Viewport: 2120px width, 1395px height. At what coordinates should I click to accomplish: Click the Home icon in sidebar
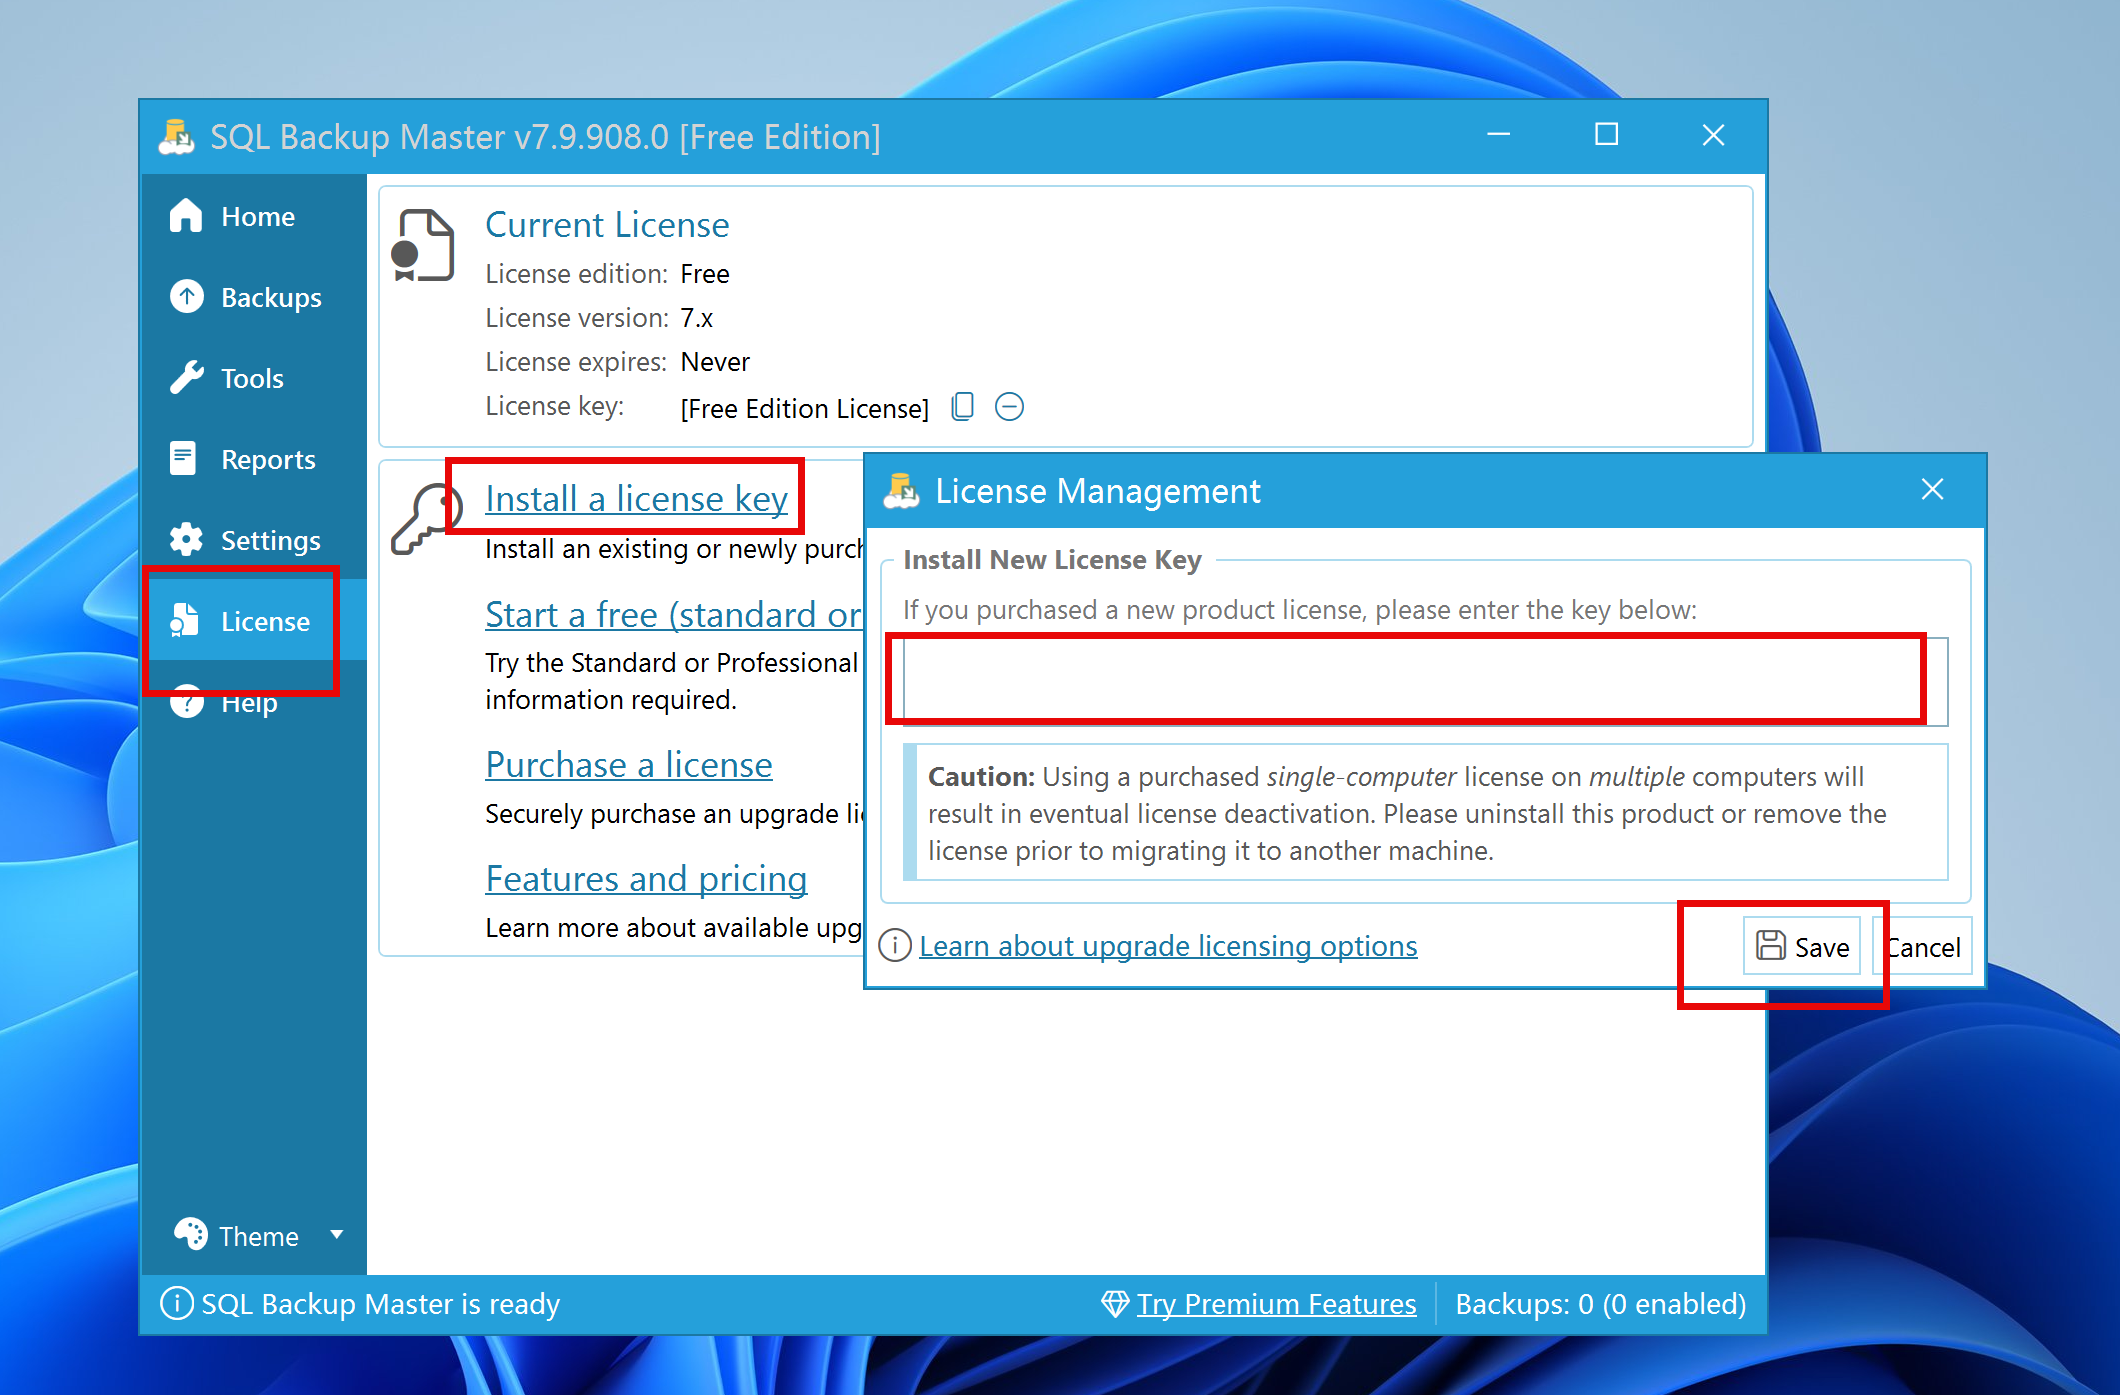click(186, 216)
